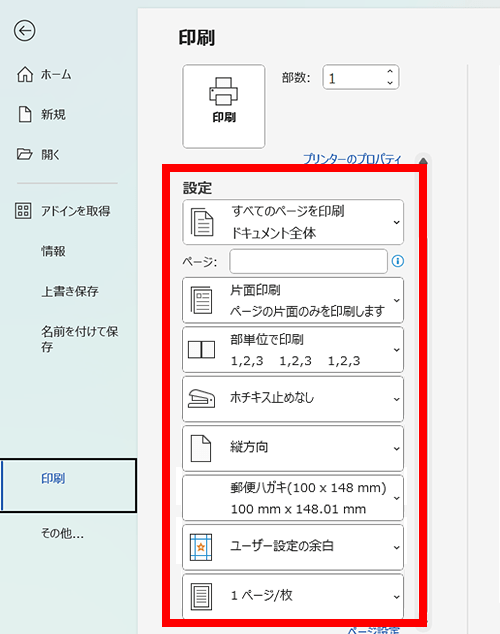This screenshot has width=500, height=634.
Task: Click the stapler icon
Action: tap(201, 398)
